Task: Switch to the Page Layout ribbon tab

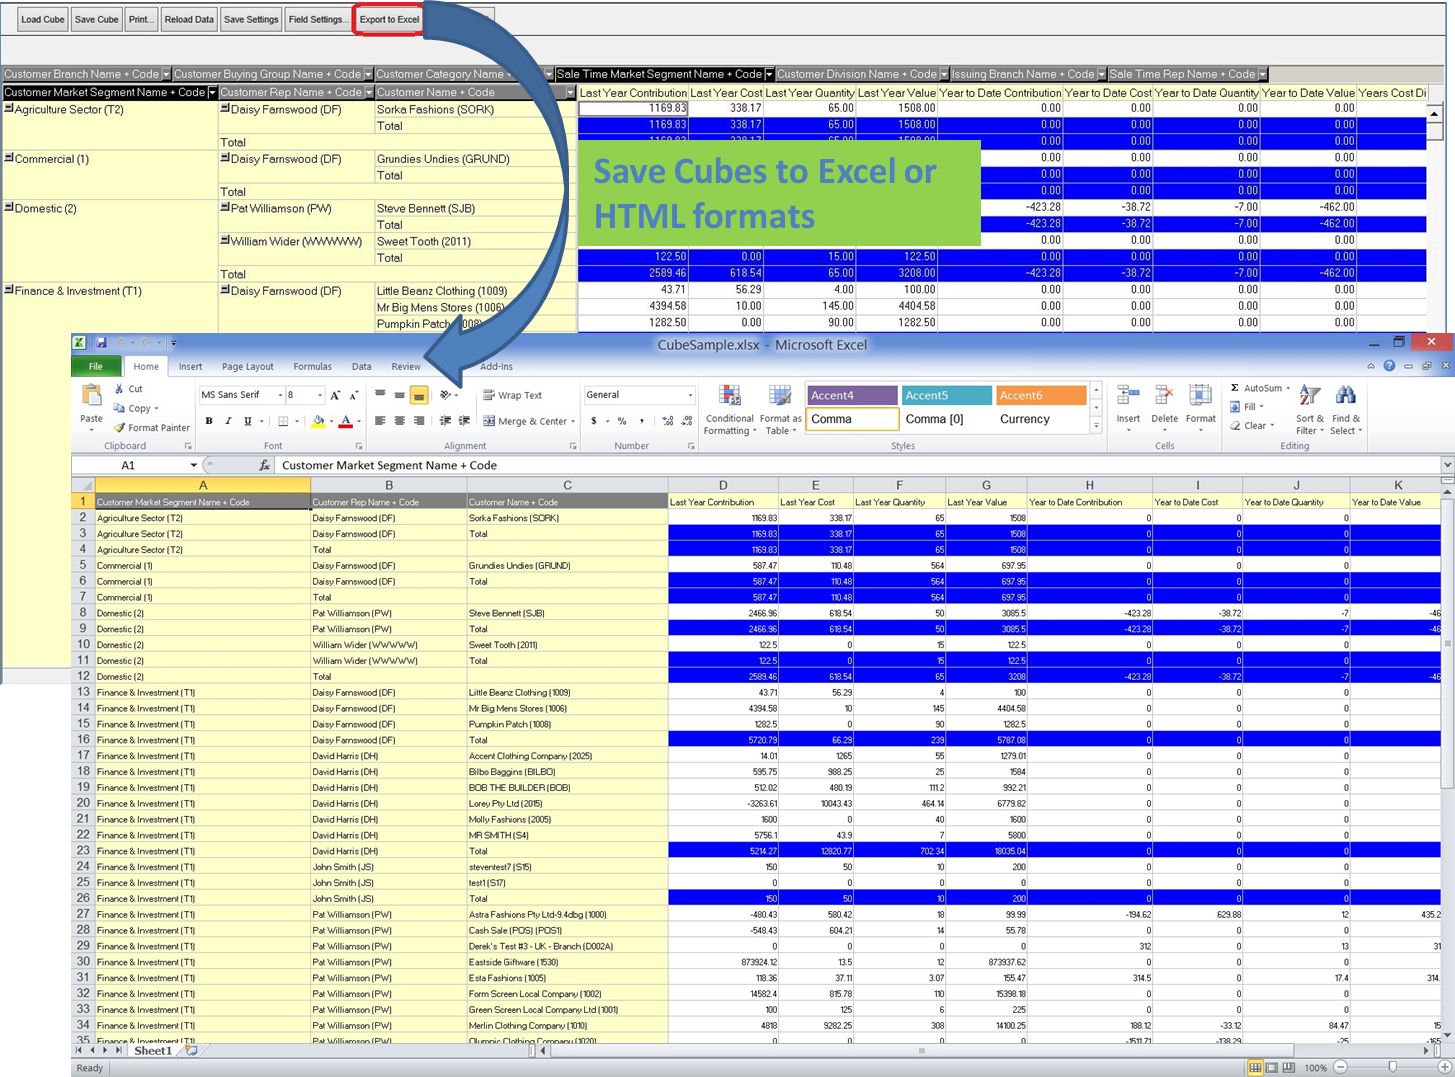Action: click(247, 367)
